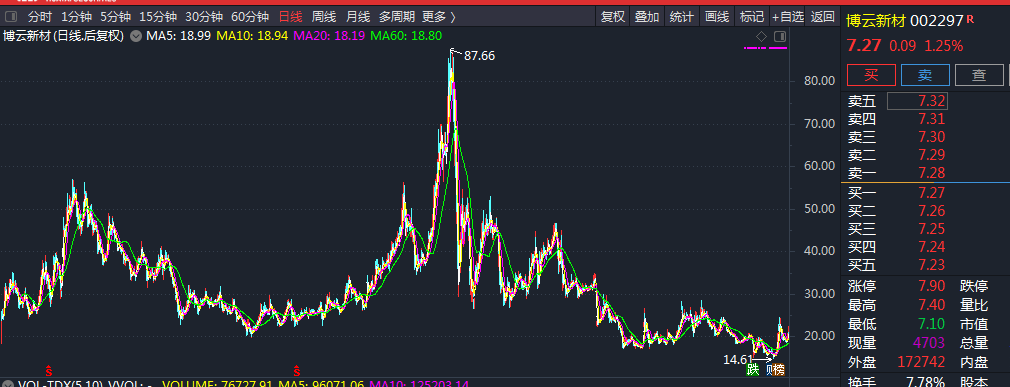Click the 返回 back button
Screen dimensions: 1010x387
(823, 17)
